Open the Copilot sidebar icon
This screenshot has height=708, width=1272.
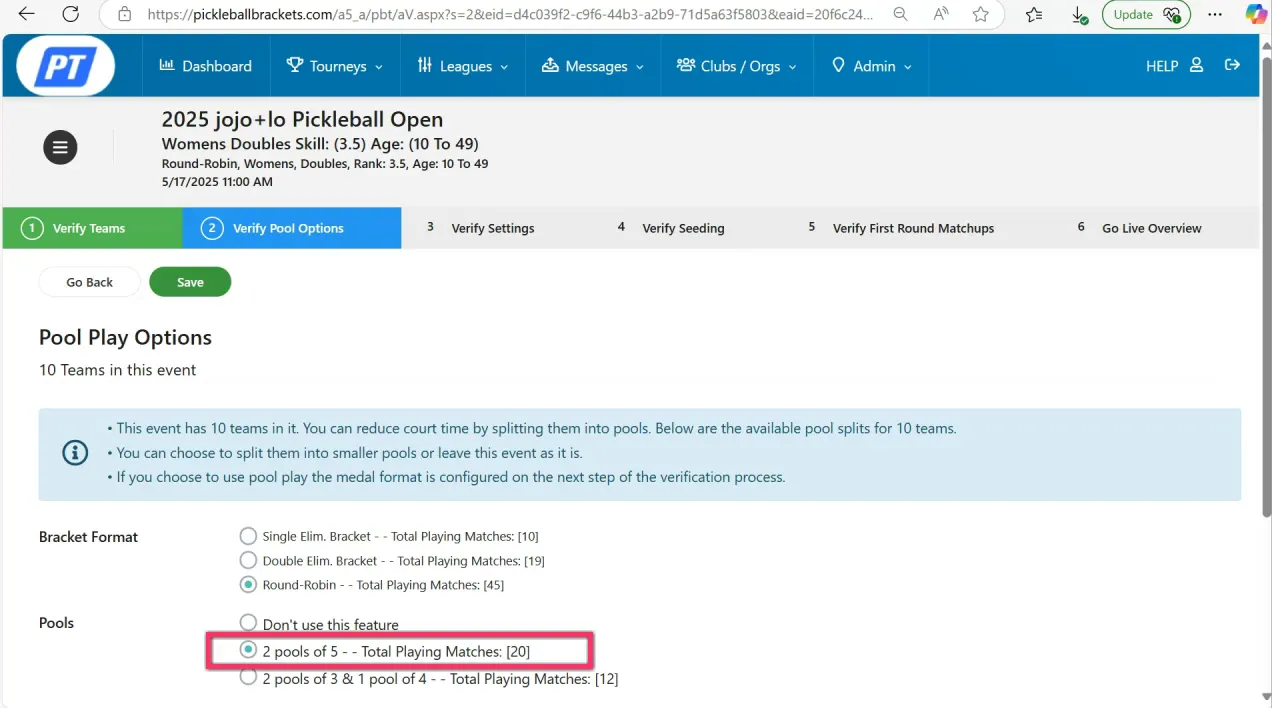[1255, 14]
